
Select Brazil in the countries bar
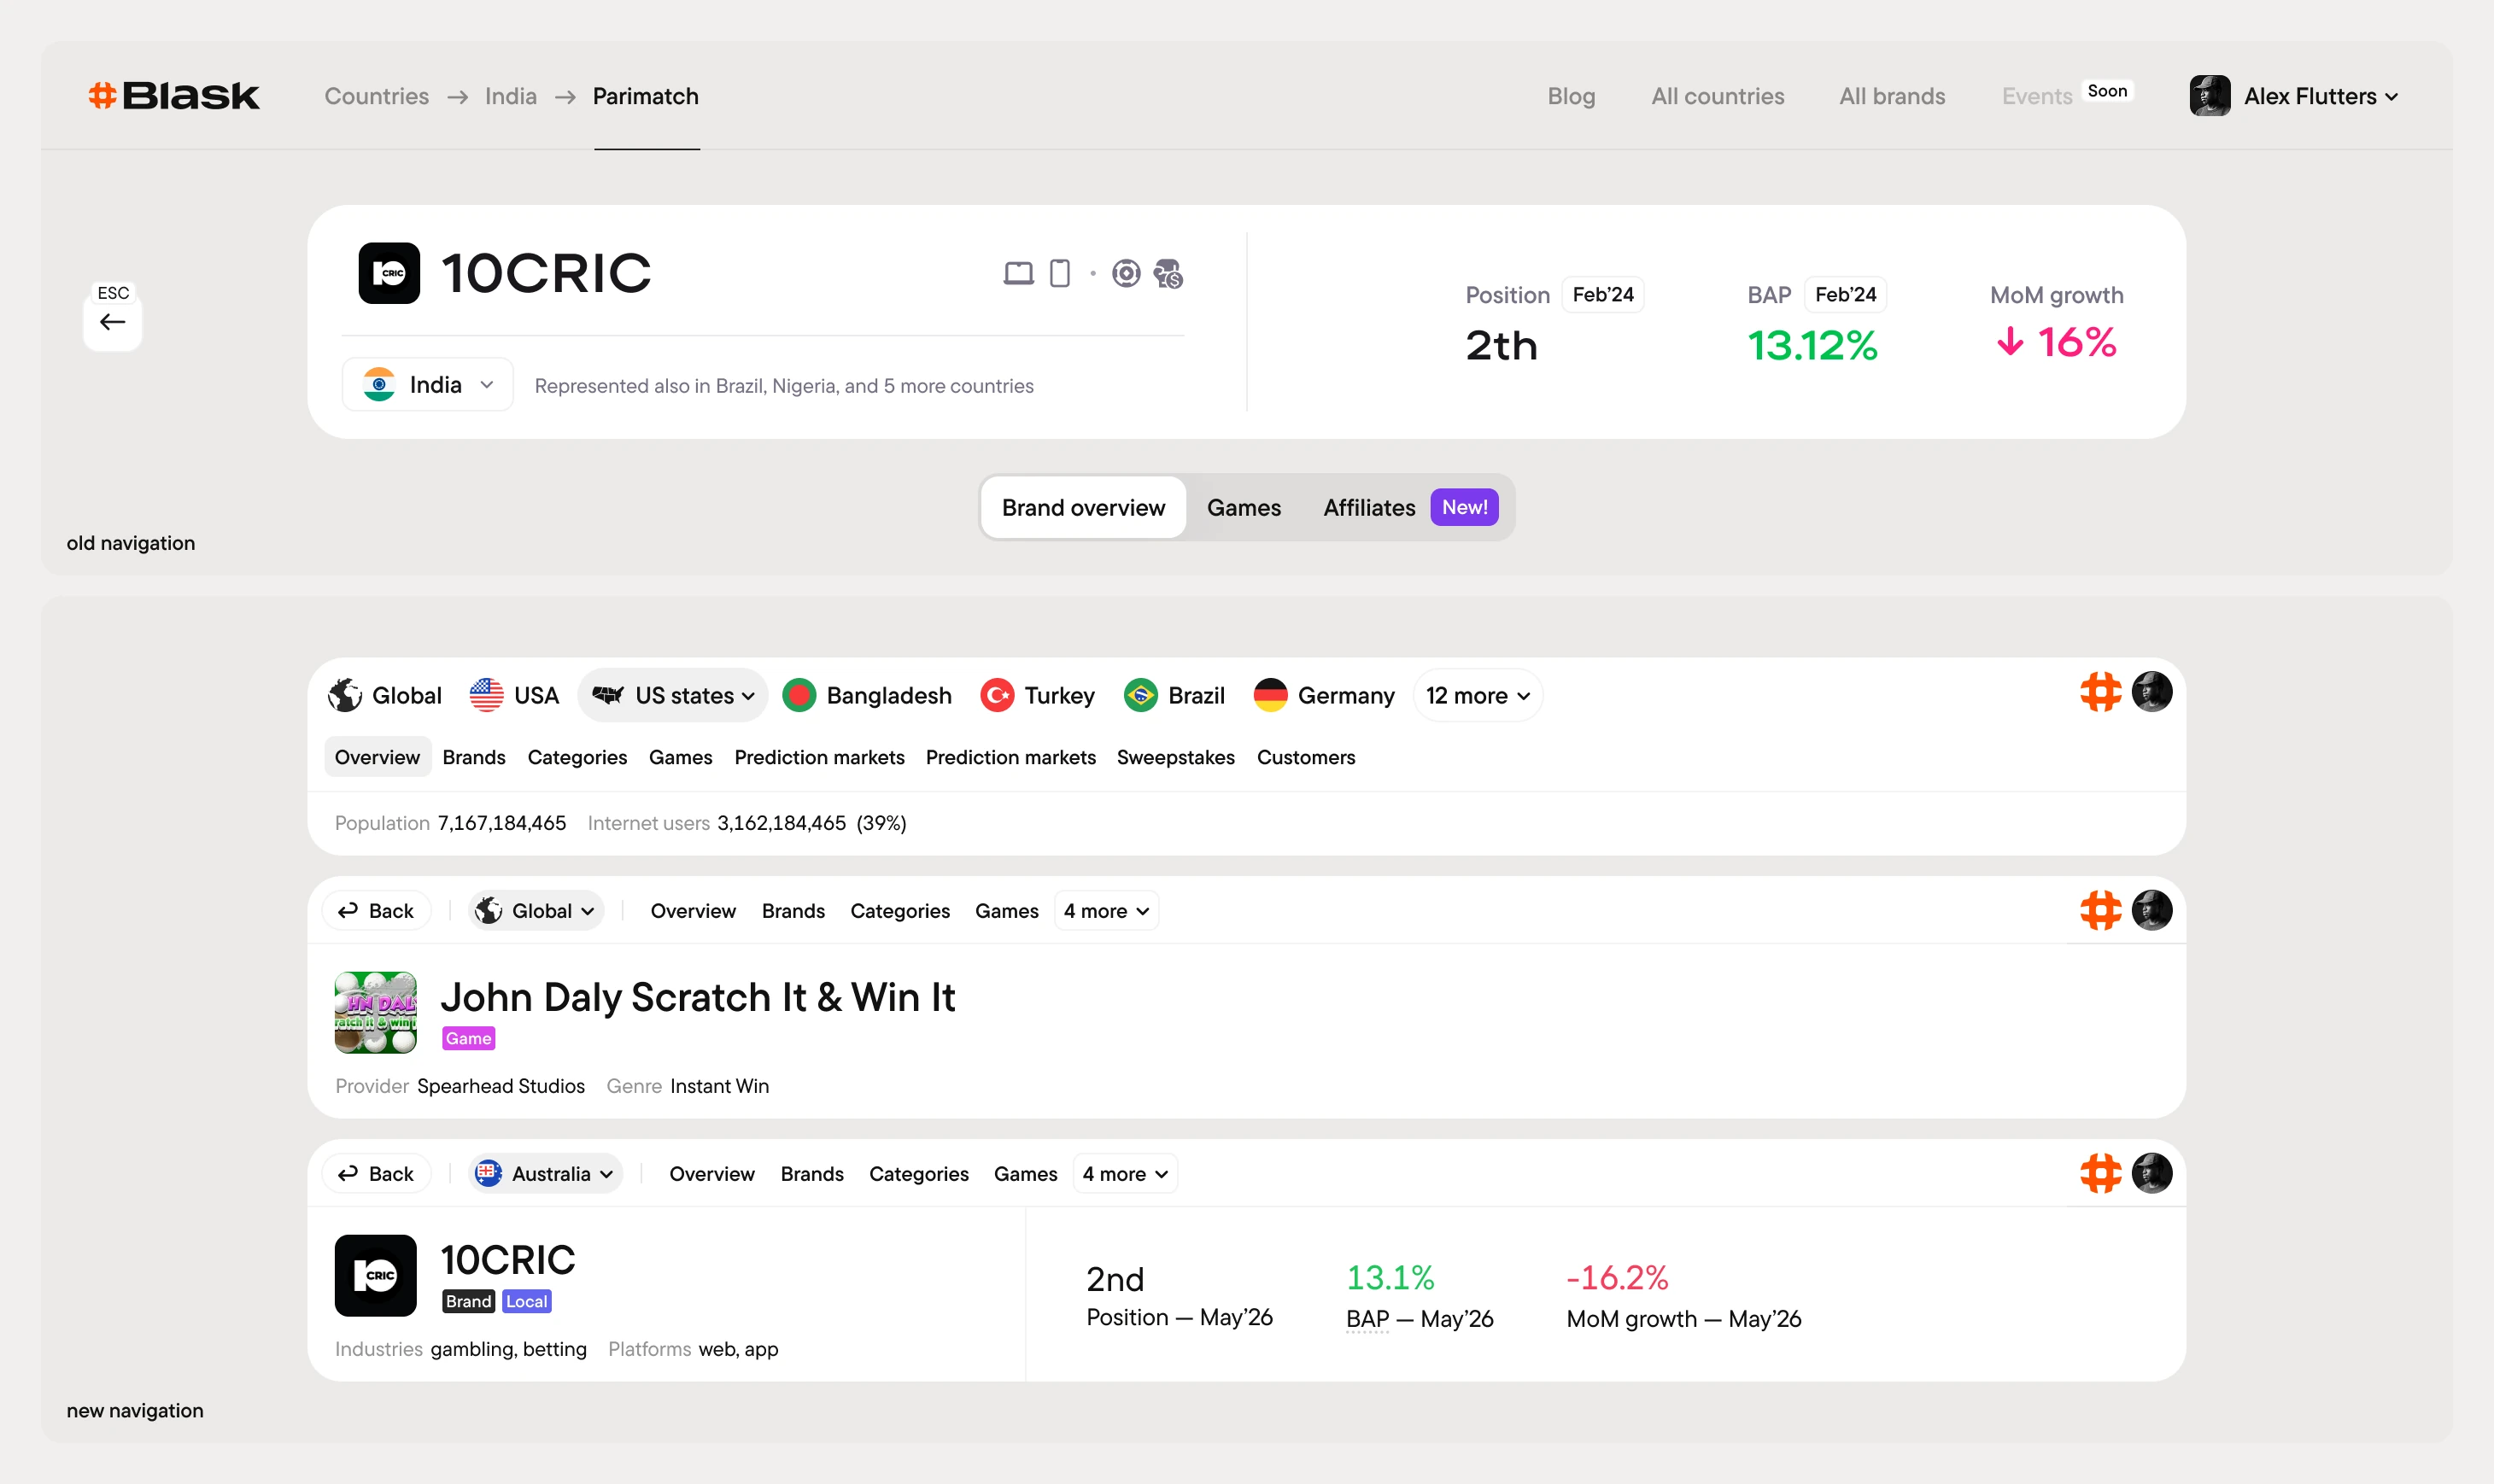pos(1174,695)
